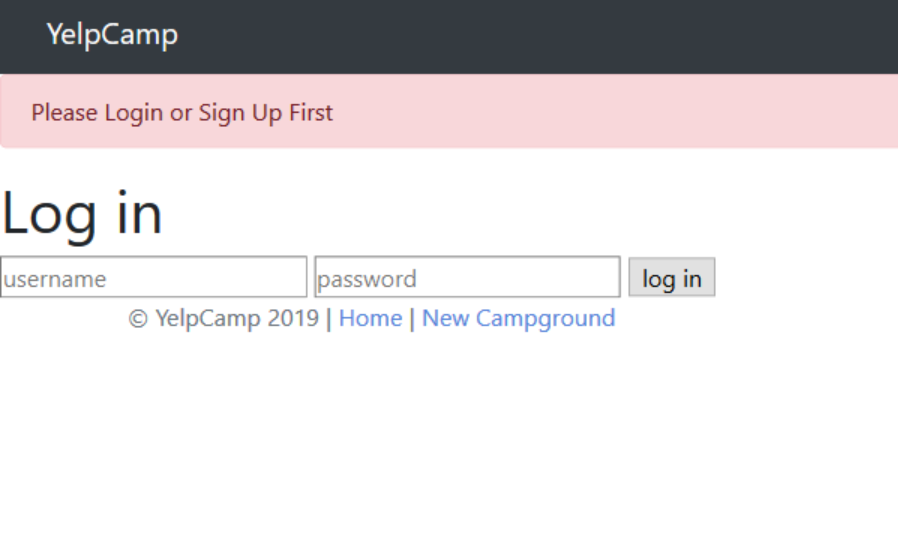Screen dimensions: 898x549
Task: Submit the form with log in button
Action: point(672,277)
